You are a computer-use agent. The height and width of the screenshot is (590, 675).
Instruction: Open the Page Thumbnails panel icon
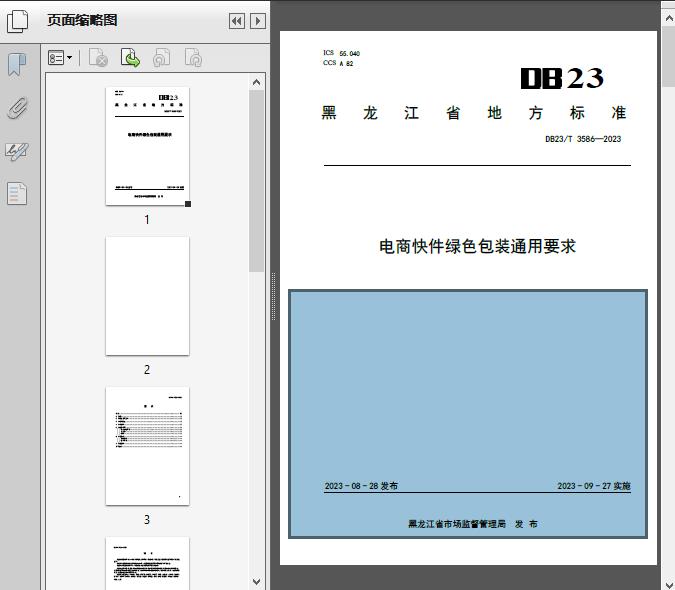coord(18,20)
